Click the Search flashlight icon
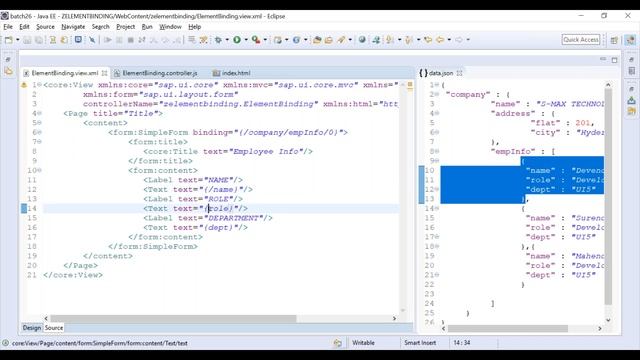 point(341,40)
